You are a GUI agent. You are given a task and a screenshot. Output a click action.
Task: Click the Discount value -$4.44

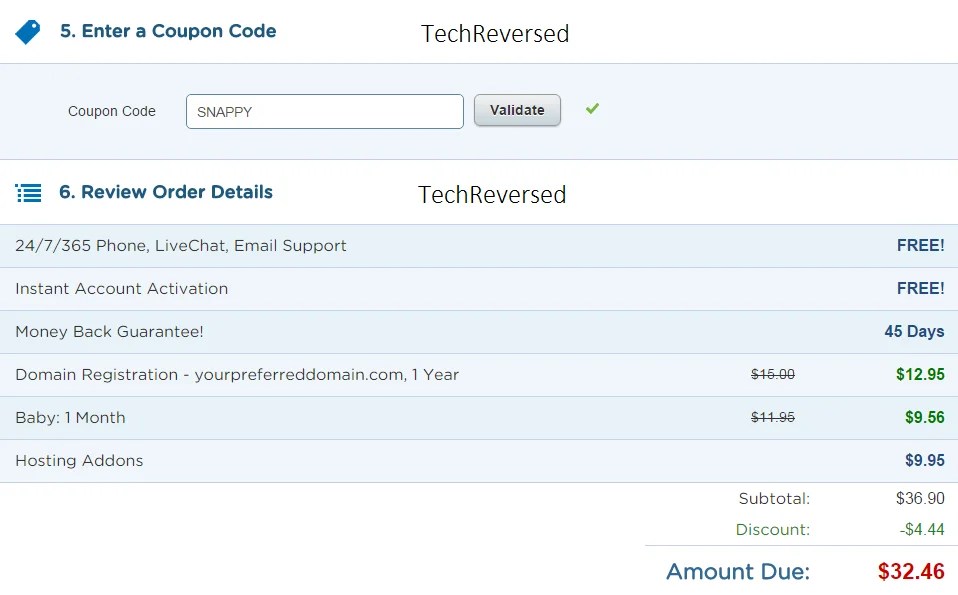[922, 529]
